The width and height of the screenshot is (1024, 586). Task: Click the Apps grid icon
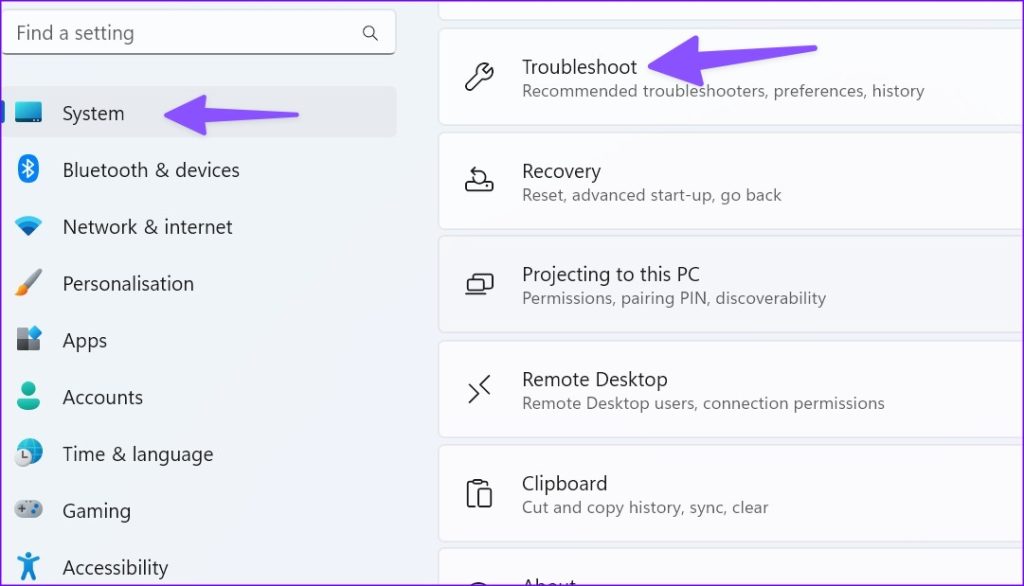tap(29, 339)
